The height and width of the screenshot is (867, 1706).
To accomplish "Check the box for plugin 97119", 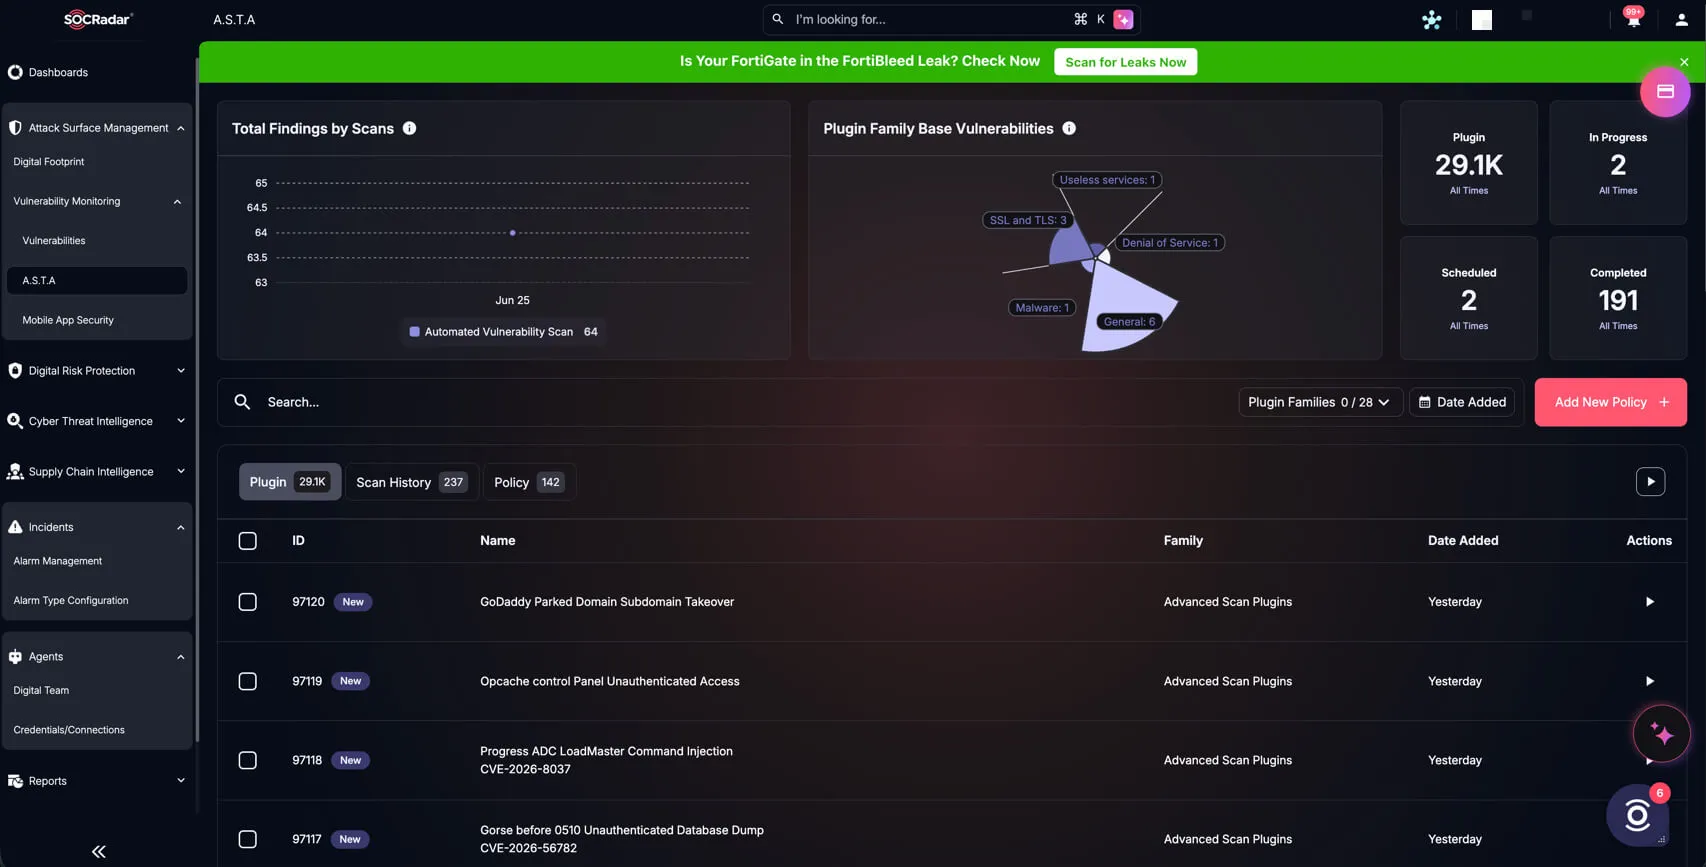I will [248, 681].
